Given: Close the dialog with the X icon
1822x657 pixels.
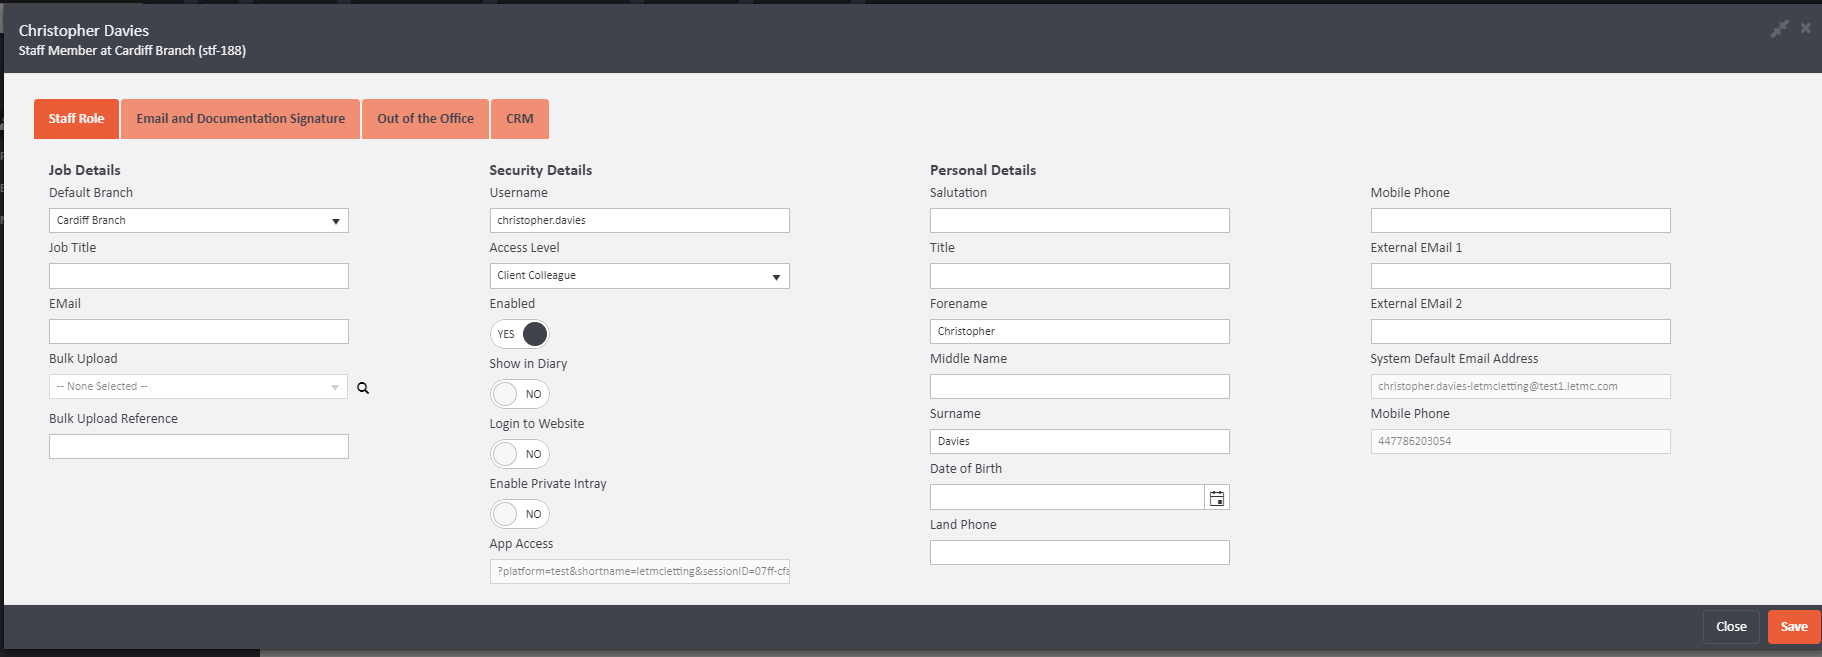Looking at the screenshot, I should (x=1805, y=28).
